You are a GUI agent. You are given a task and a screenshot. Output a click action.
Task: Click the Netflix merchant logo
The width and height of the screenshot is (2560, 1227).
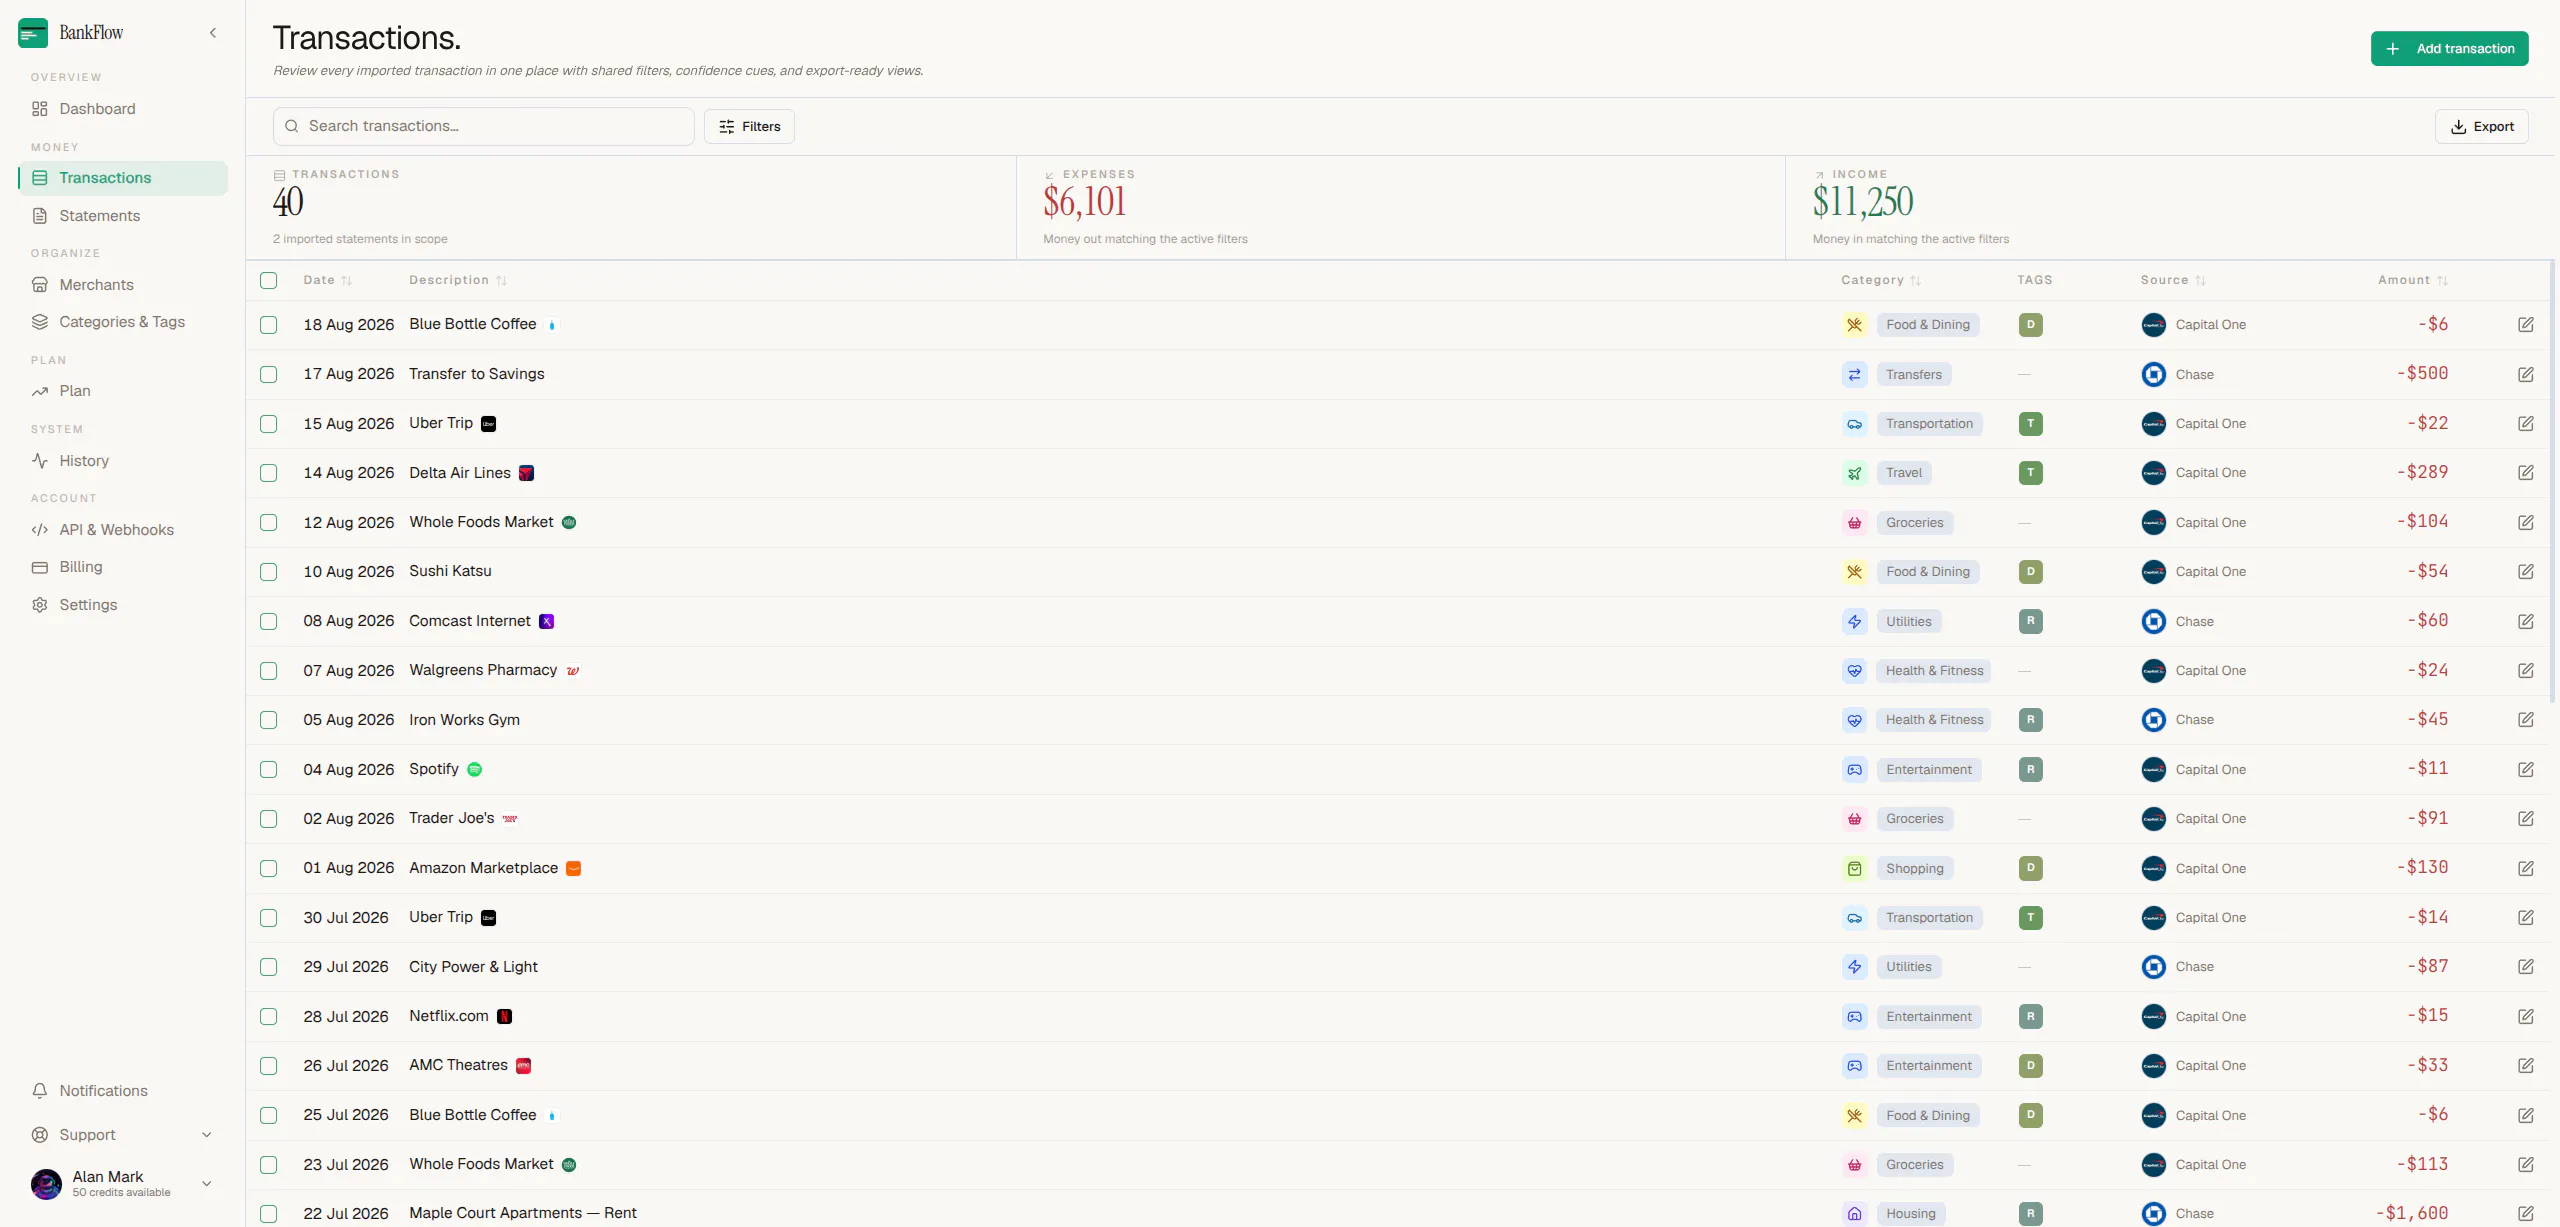tap(505, 1016)
